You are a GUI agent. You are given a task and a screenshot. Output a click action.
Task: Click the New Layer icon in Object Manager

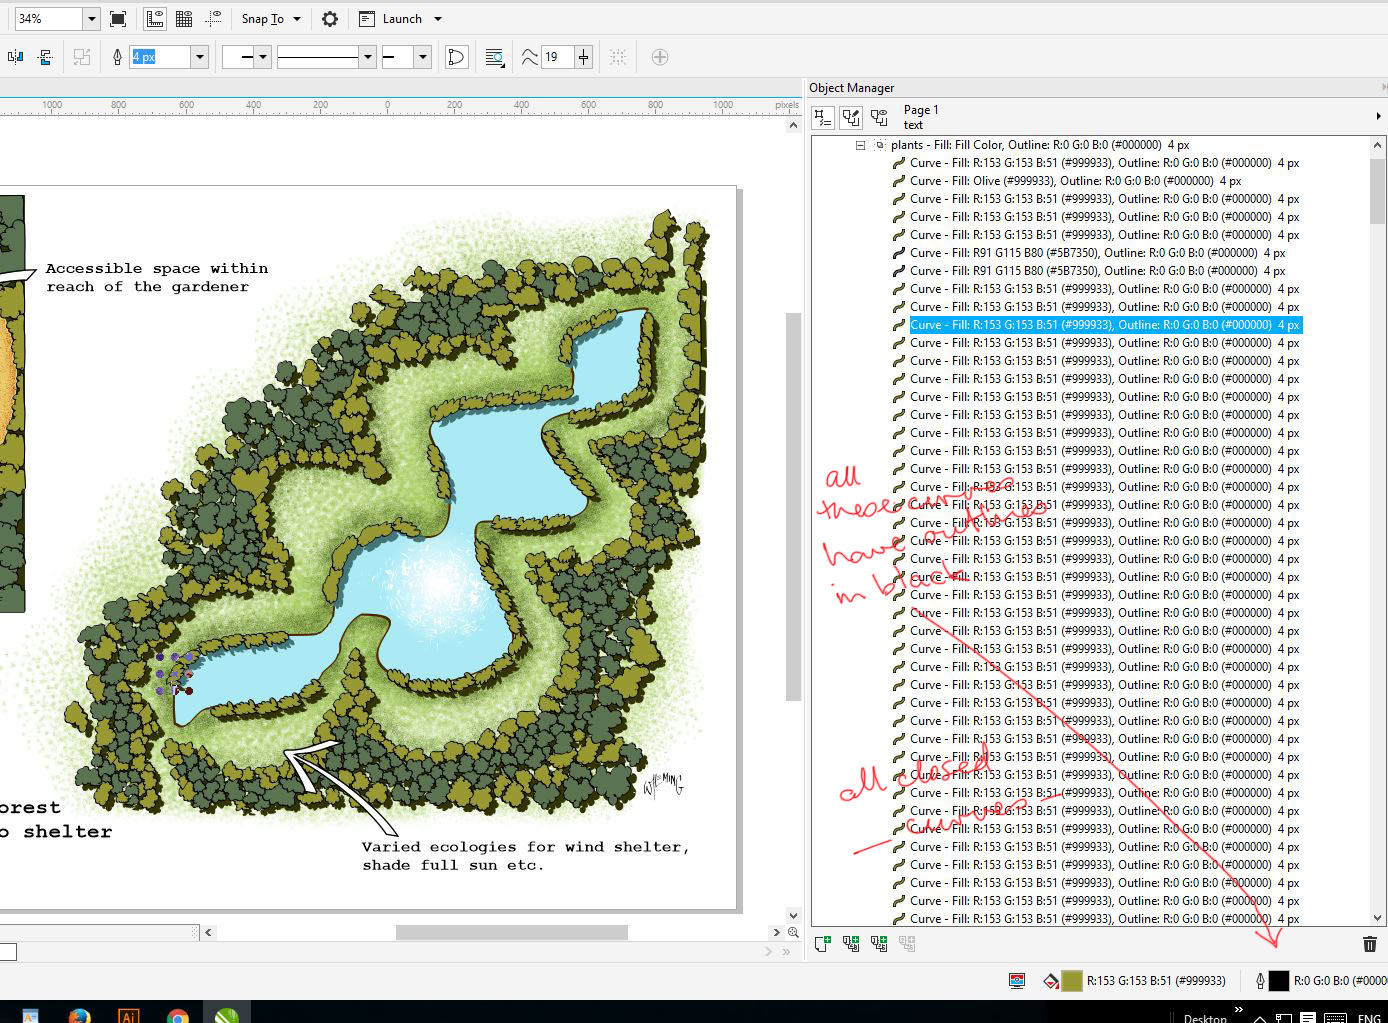tap(822, 944)
